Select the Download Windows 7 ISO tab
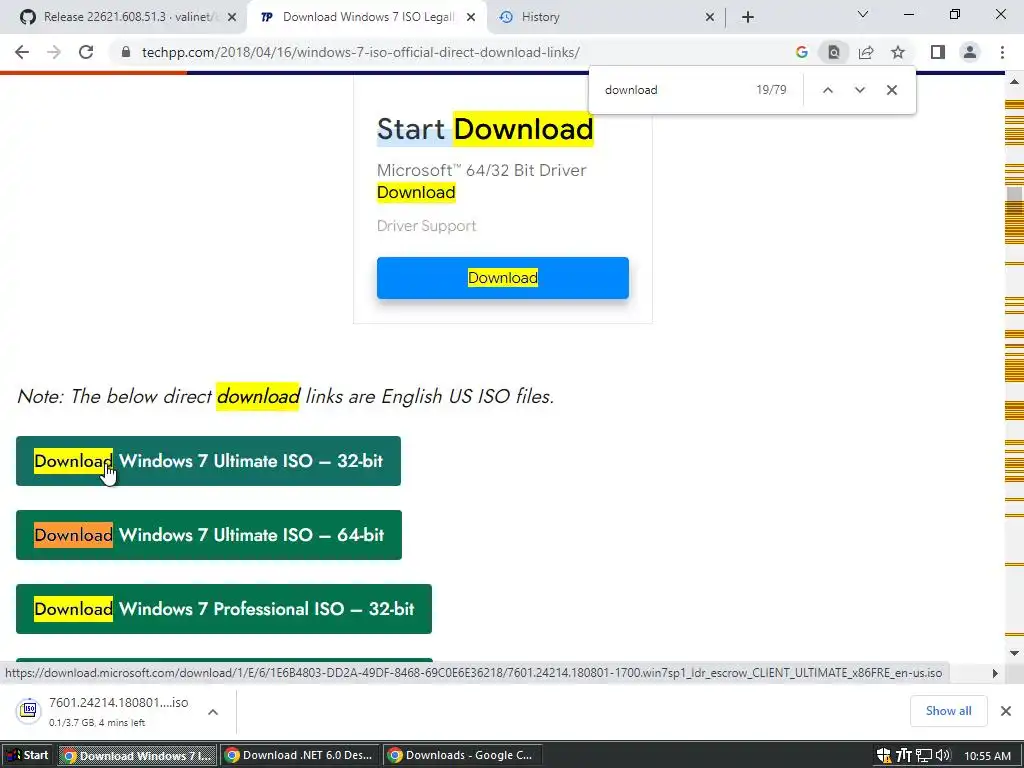Screen dimensions: 1024x768 click(367, 17)
